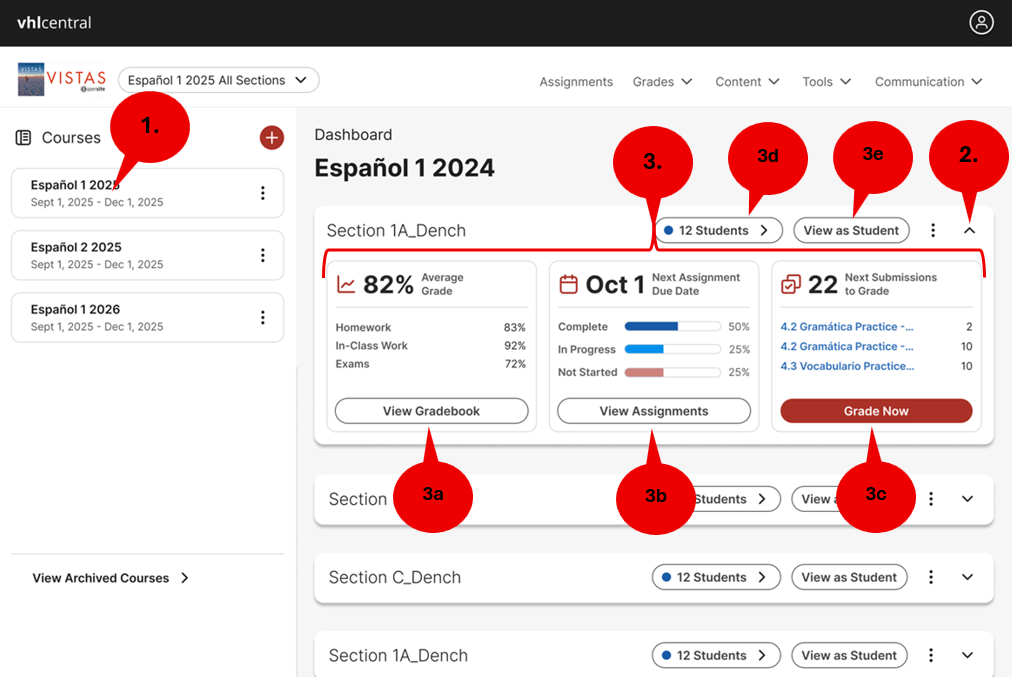Open second 4.2 Gramática Practice link
The image size is (1012, 677).
pyautogui.click(x=847, y=347)
